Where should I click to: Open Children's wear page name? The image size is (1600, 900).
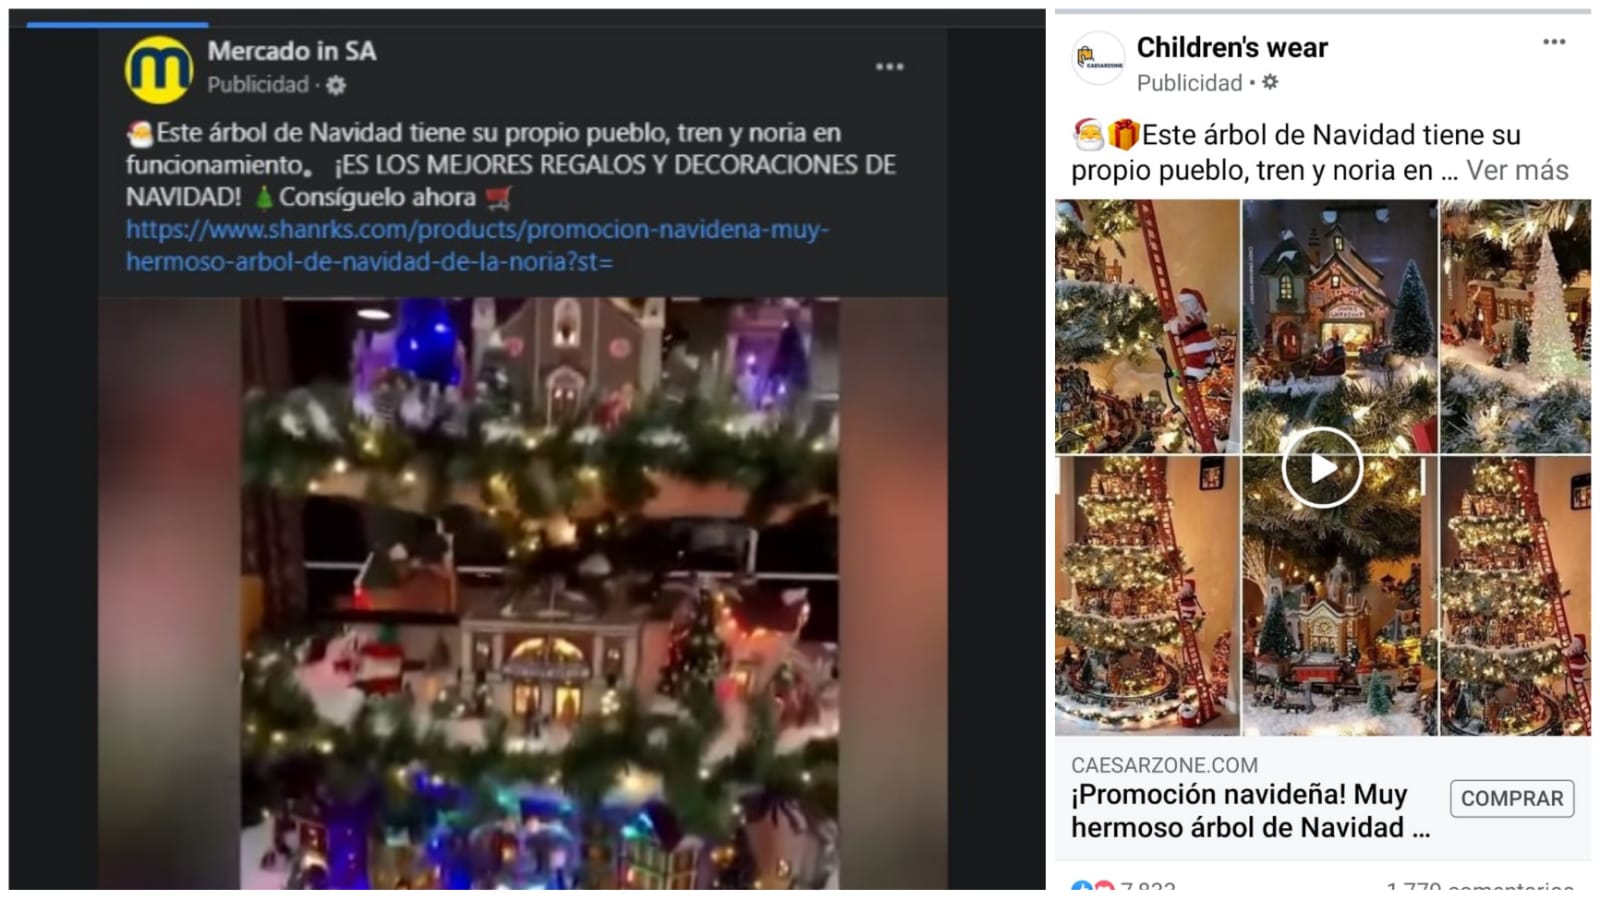tap(1232, 47)
